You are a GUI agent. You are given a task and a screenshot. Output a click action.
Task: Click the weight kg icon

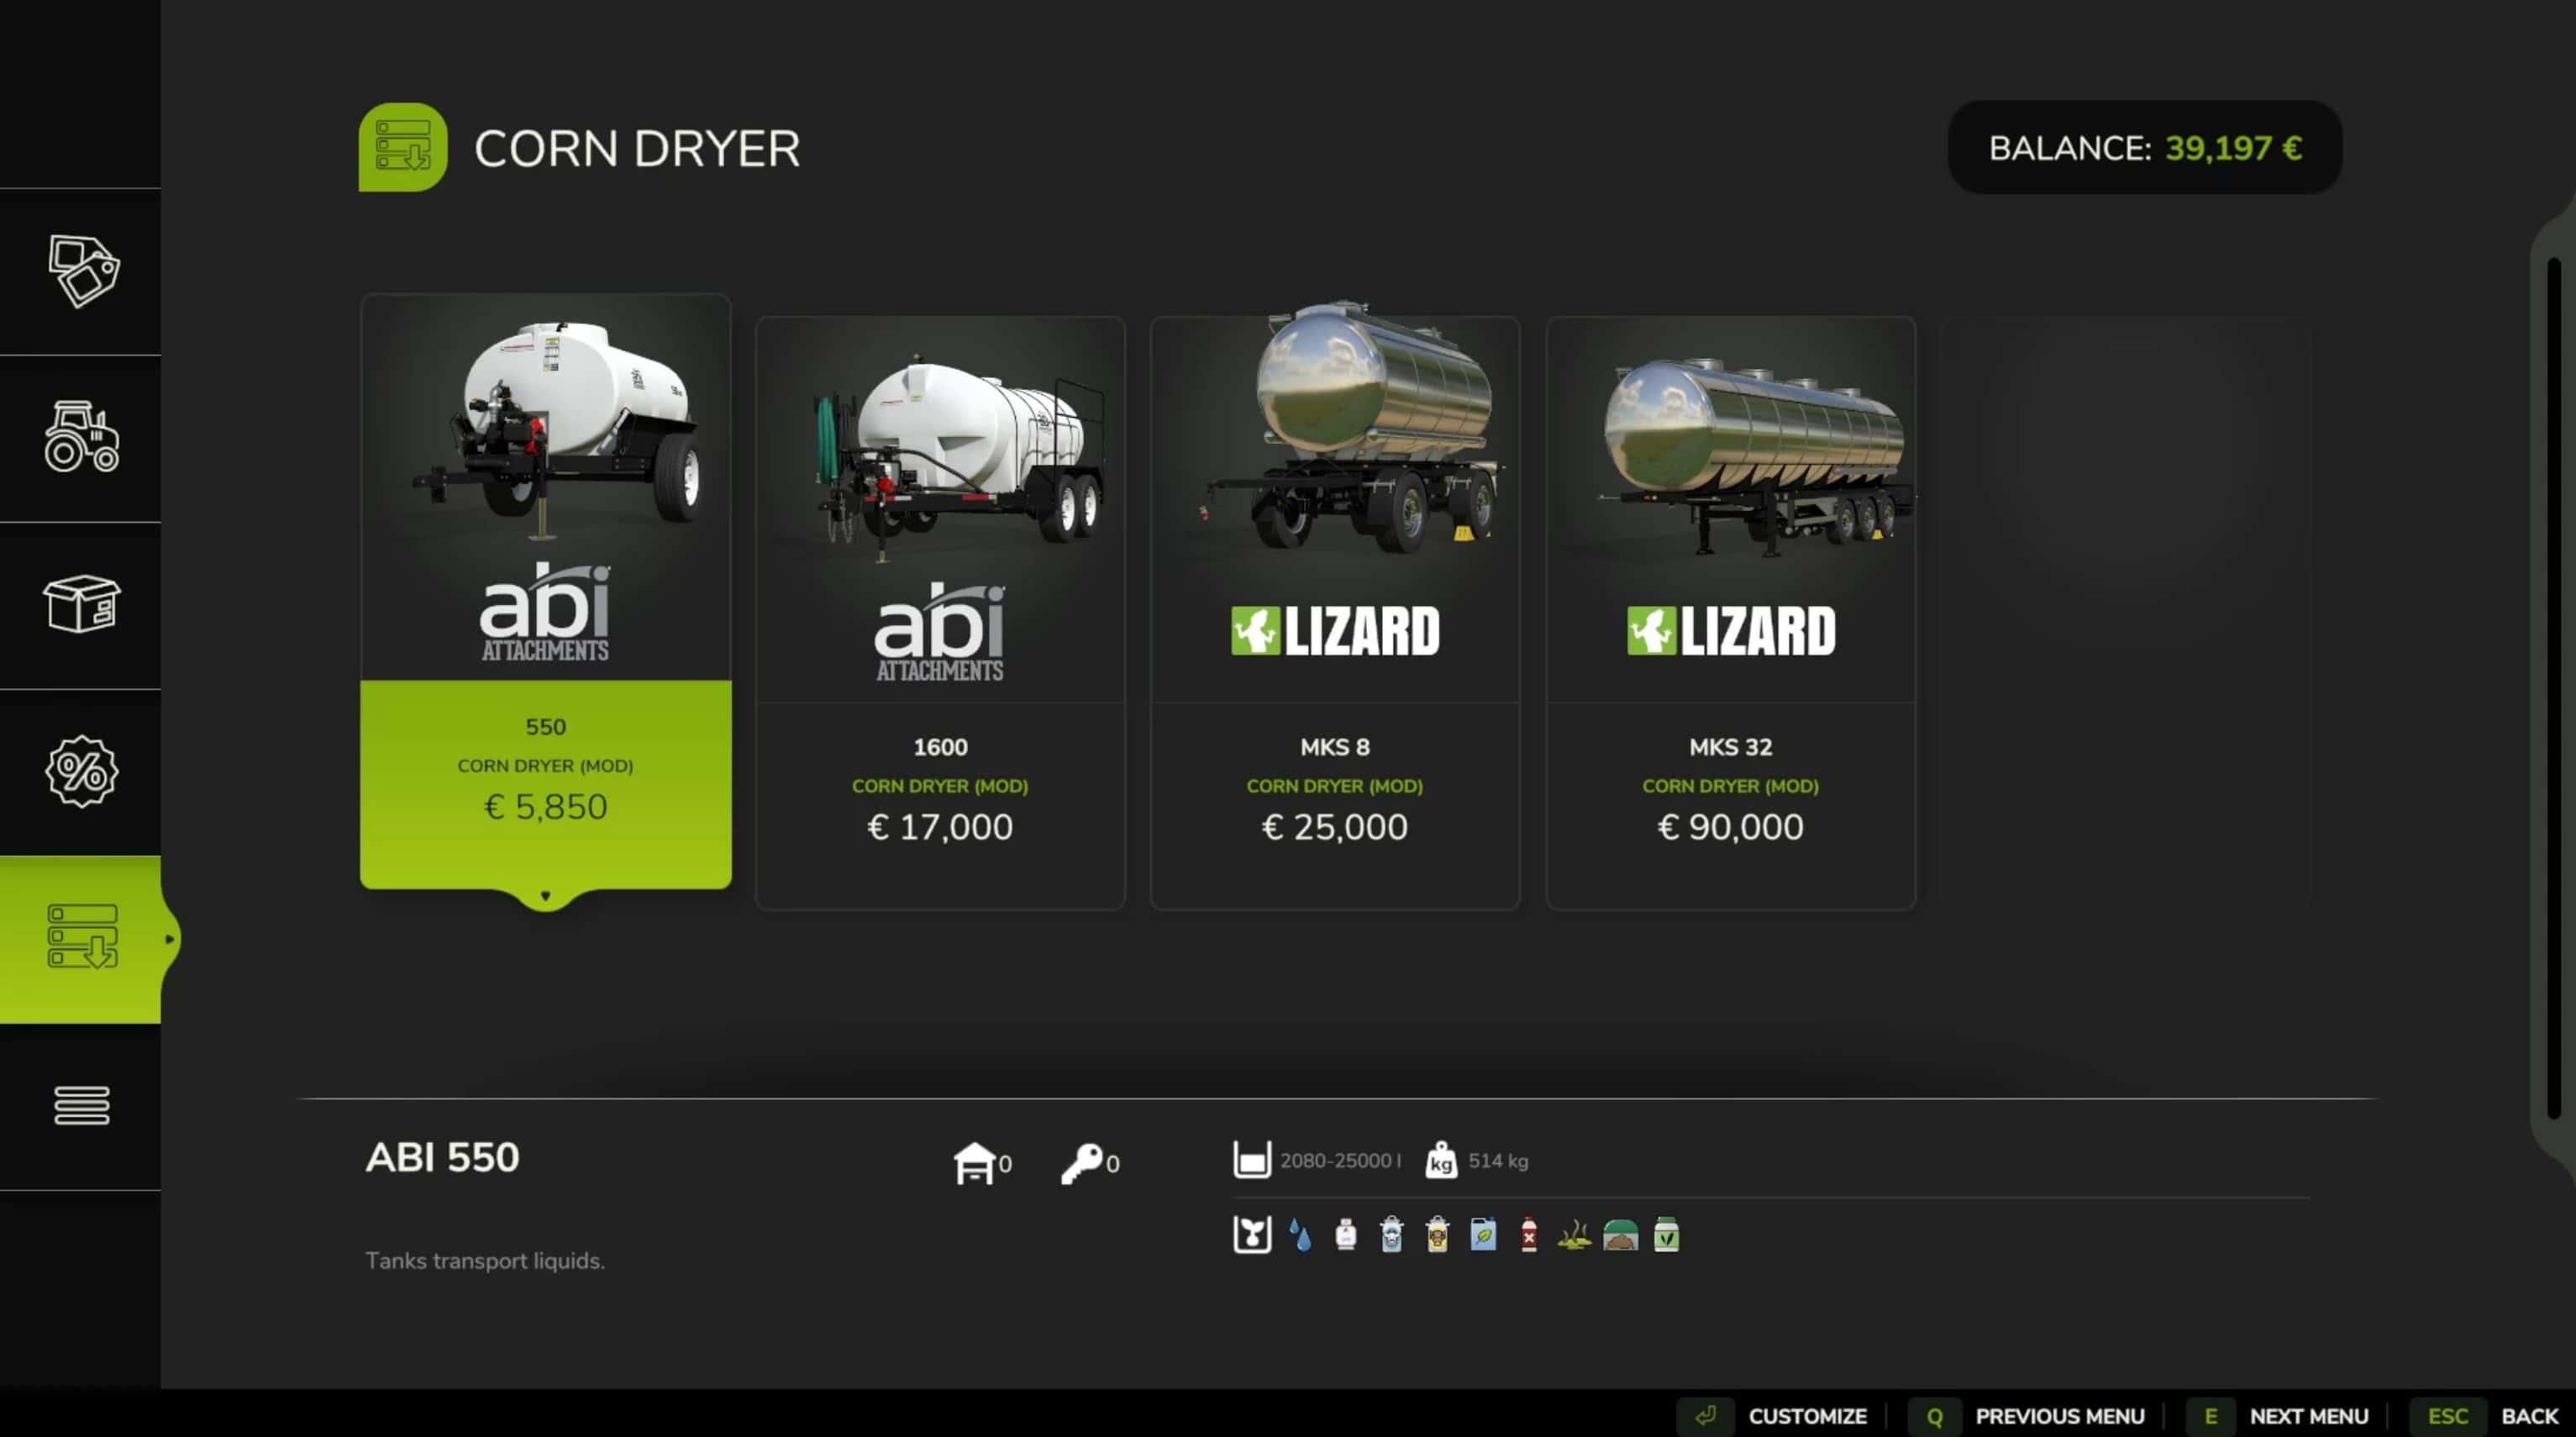(x=1440, y=1161)
